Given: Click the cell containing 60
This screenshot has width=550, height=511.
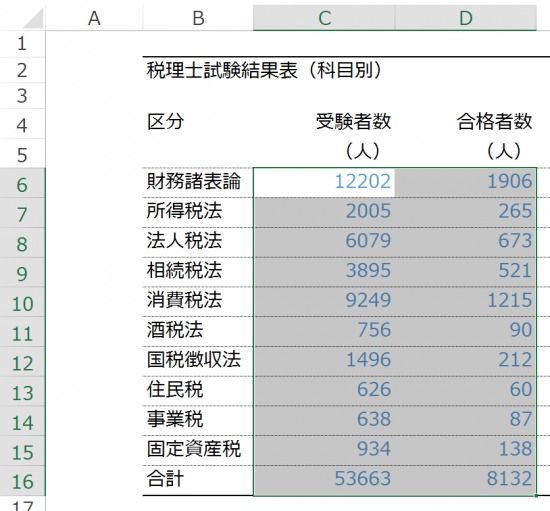Looking at the screenshot, I should [x=465, y=392].
